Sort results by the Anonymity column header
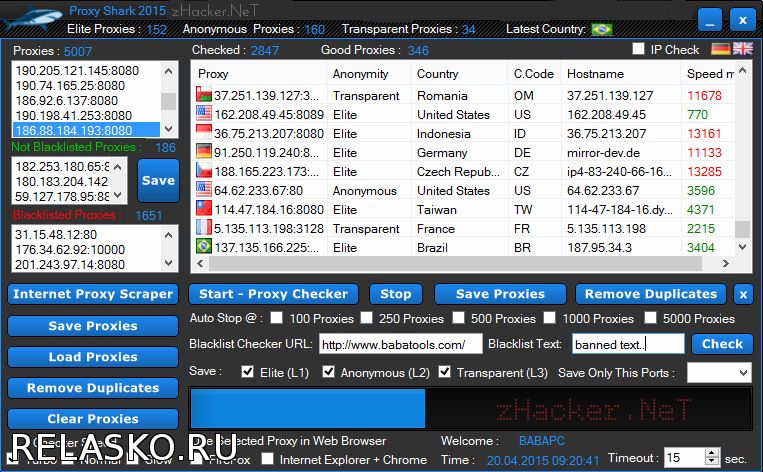763x472 pixels. pyautogui.click(x=361, y=74)
